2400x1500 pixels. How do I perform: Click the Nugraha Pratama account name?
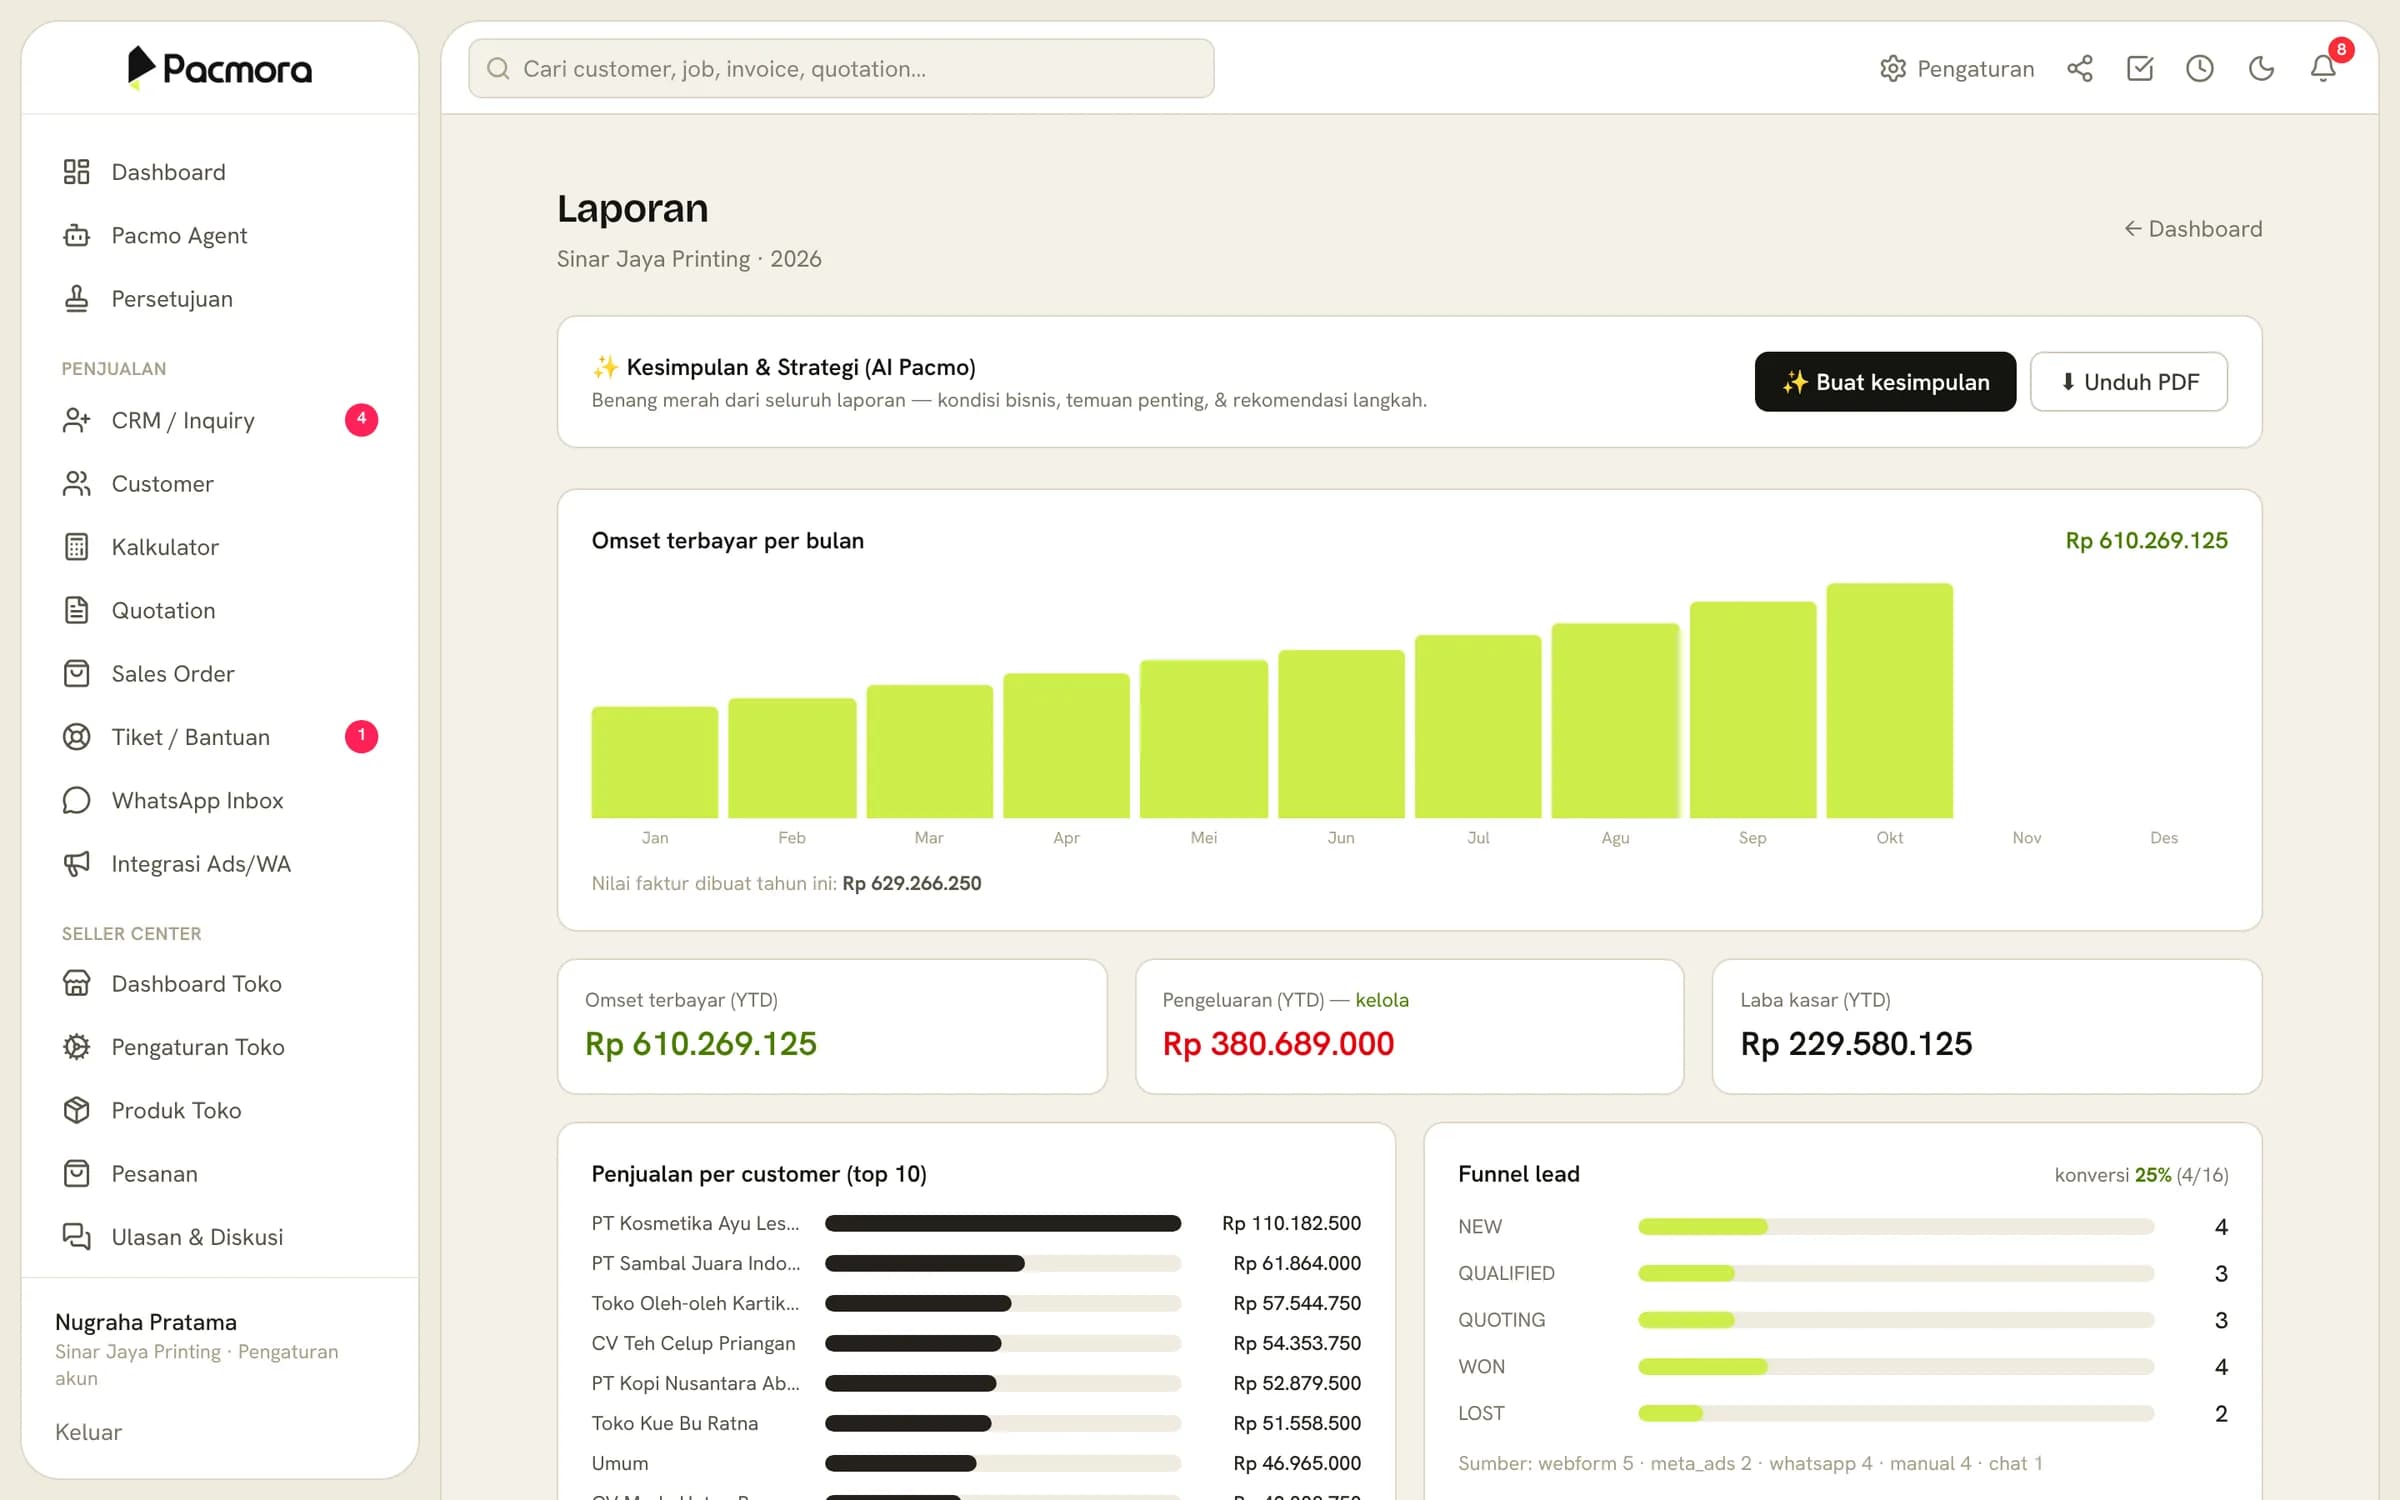click(146, 1322)
